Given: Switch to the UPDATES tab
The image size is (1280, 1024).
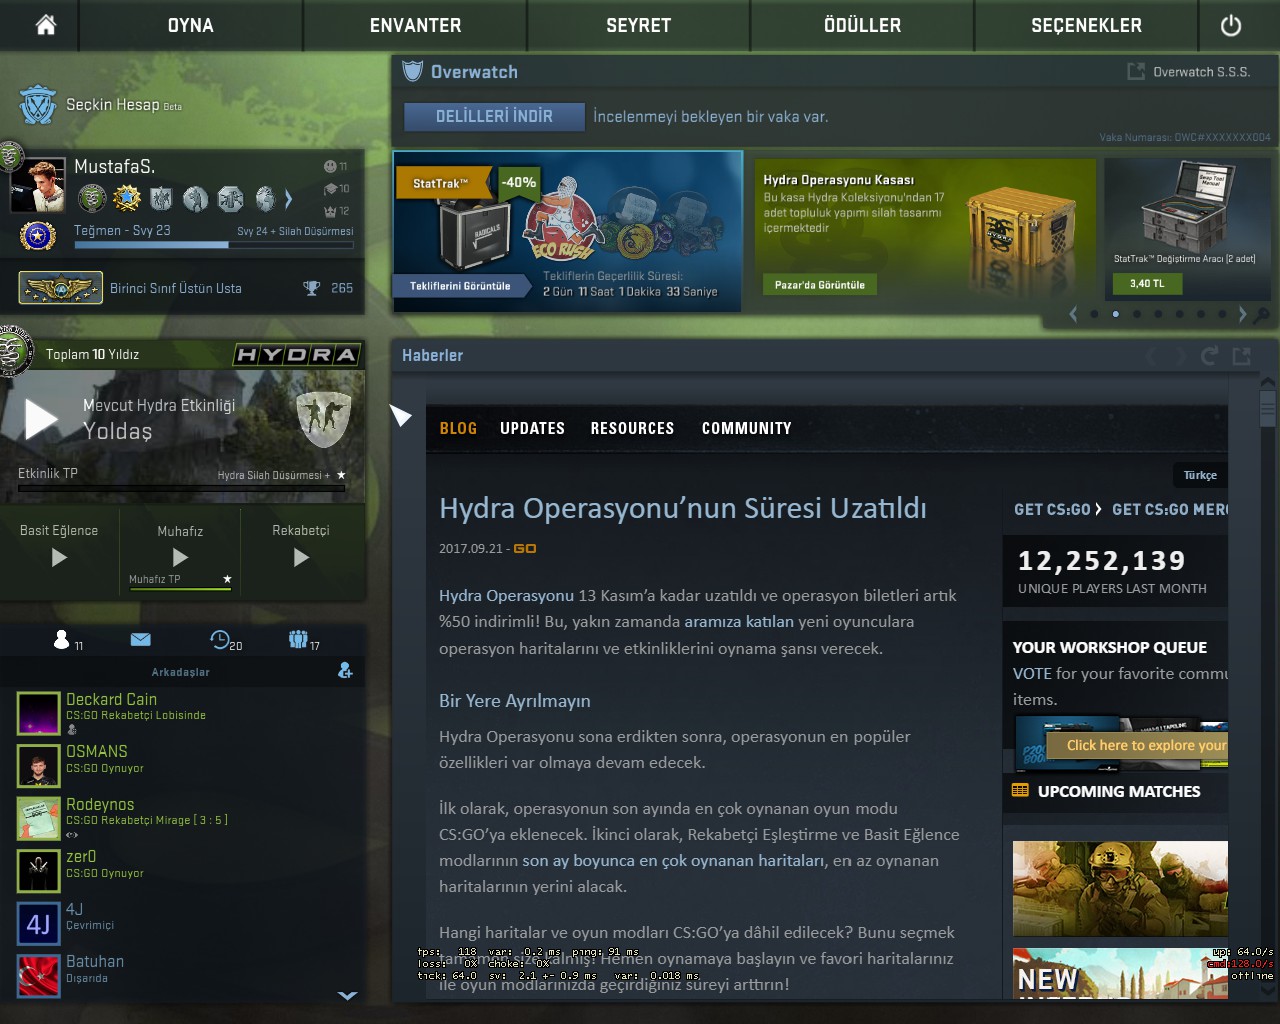Looking at the screenshot, I should 532,428.
